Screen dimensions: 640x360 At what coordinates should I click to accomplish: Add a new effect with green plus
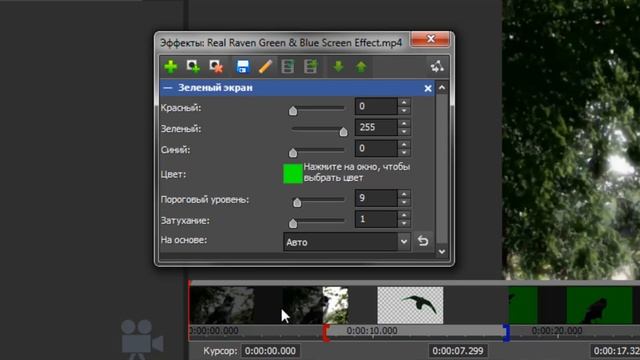[x=171, y=67]
